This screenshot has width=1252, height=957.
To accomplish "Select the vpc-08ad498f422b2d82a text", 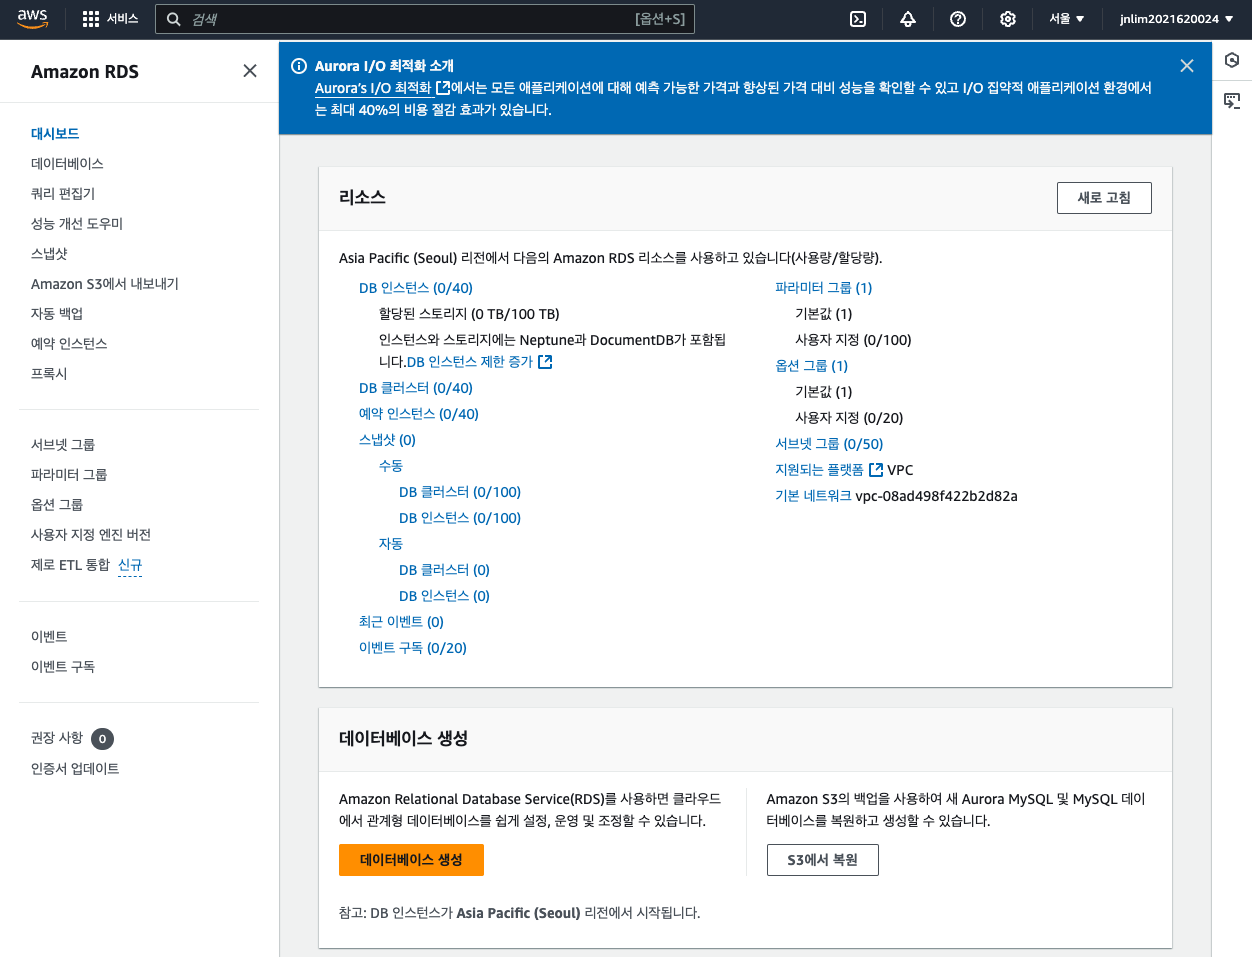I will [x=936, y=496].
